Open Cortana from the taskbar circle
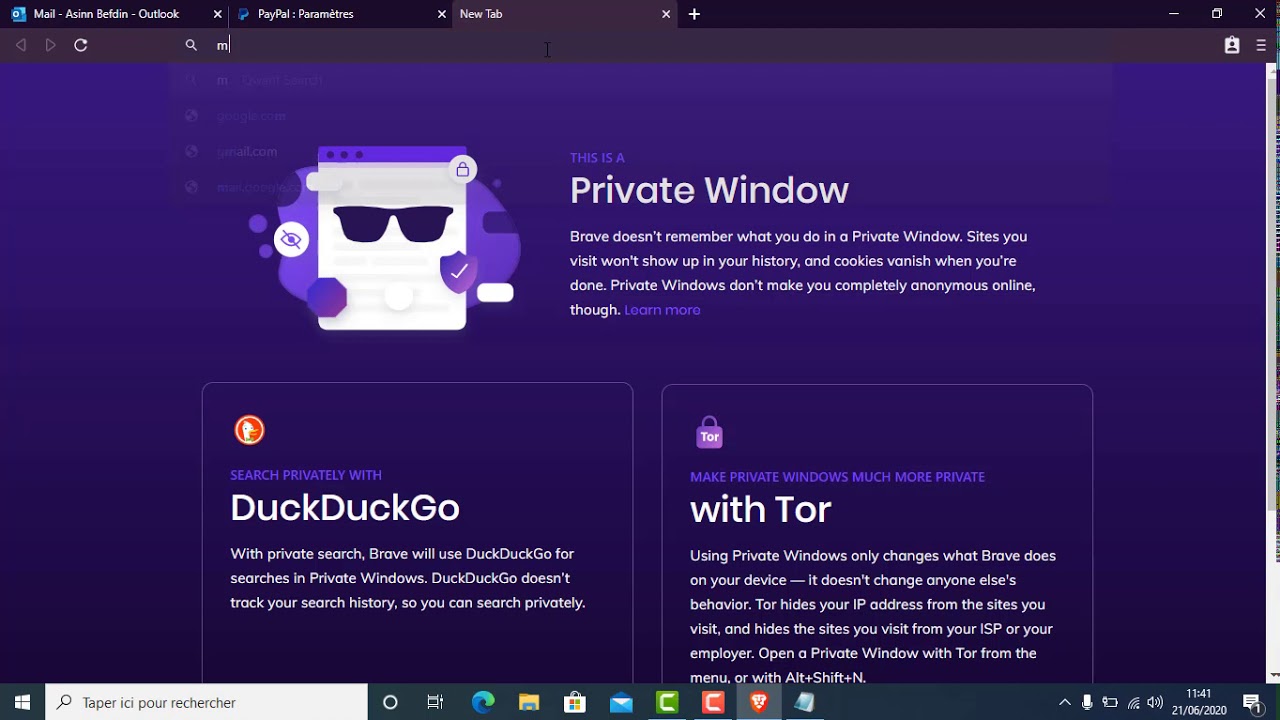 tap(390, 702)
